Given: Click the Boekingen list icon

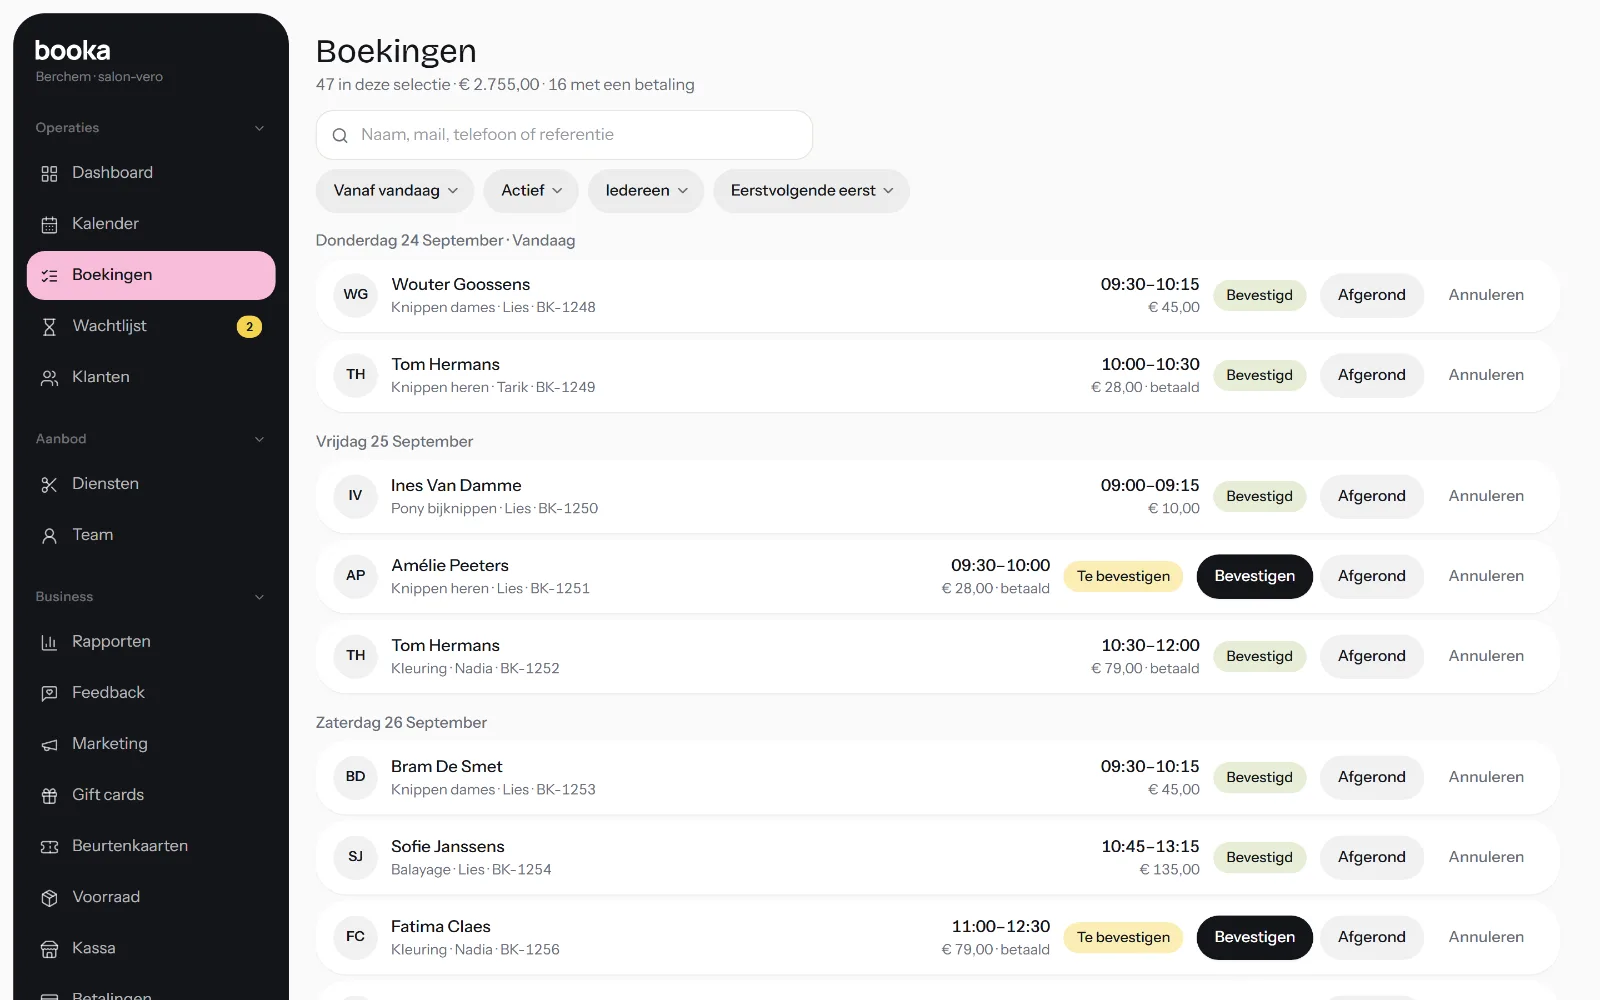Looking at the screenshot, I should click(x=49, y=275).
